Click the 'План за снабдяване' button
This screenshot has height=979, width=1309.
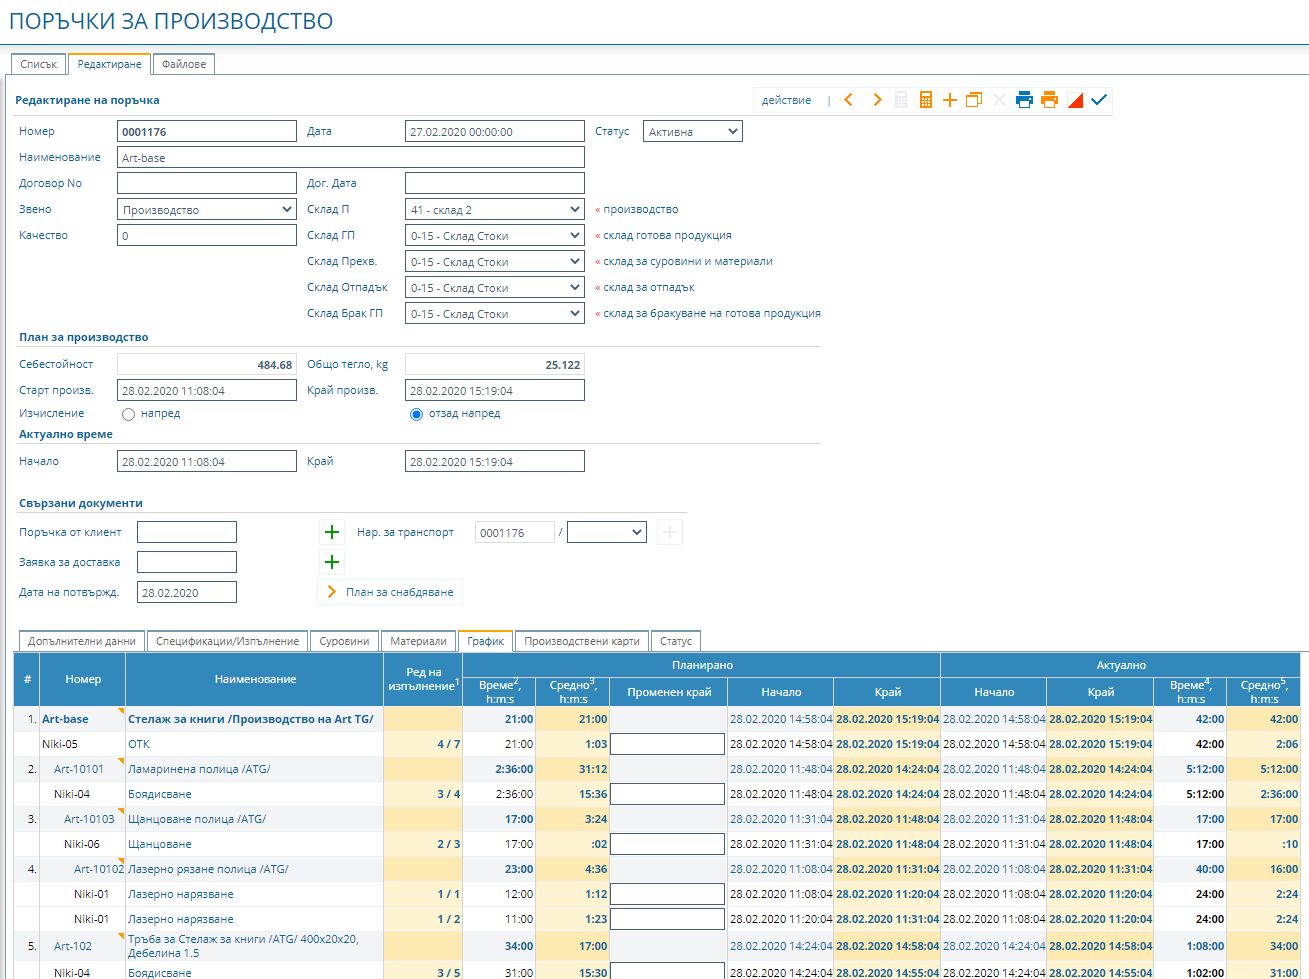click(390, 592)
